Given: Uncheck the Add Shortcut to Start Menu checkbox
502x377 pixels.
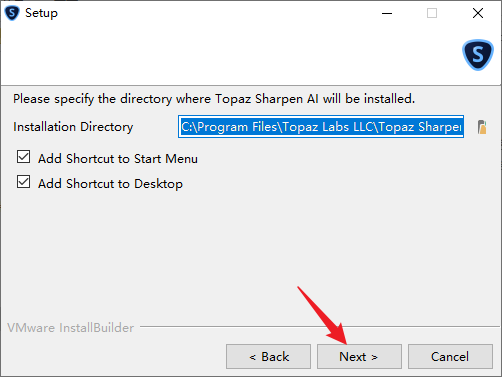Looking at the screenshot, I should tap(23, 157).
